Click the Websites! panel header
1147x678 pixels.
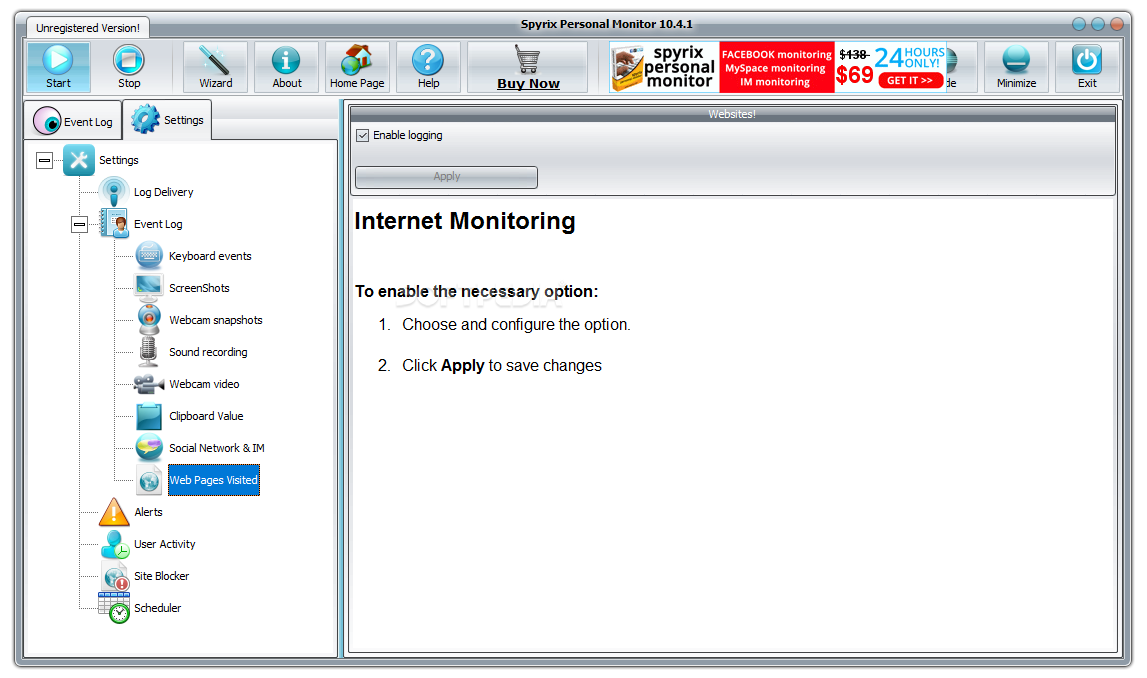click(732, 114)
